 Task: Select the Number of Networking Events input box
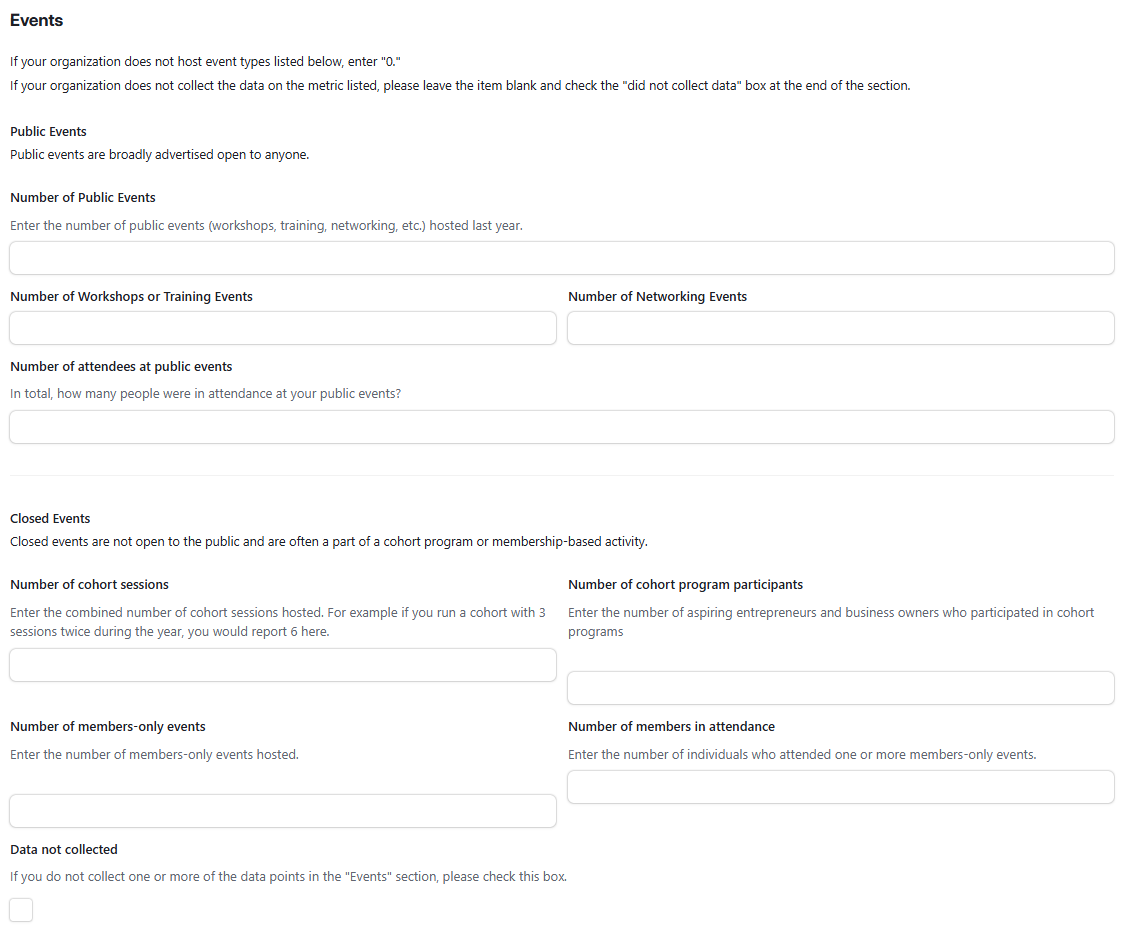(840, 328)
